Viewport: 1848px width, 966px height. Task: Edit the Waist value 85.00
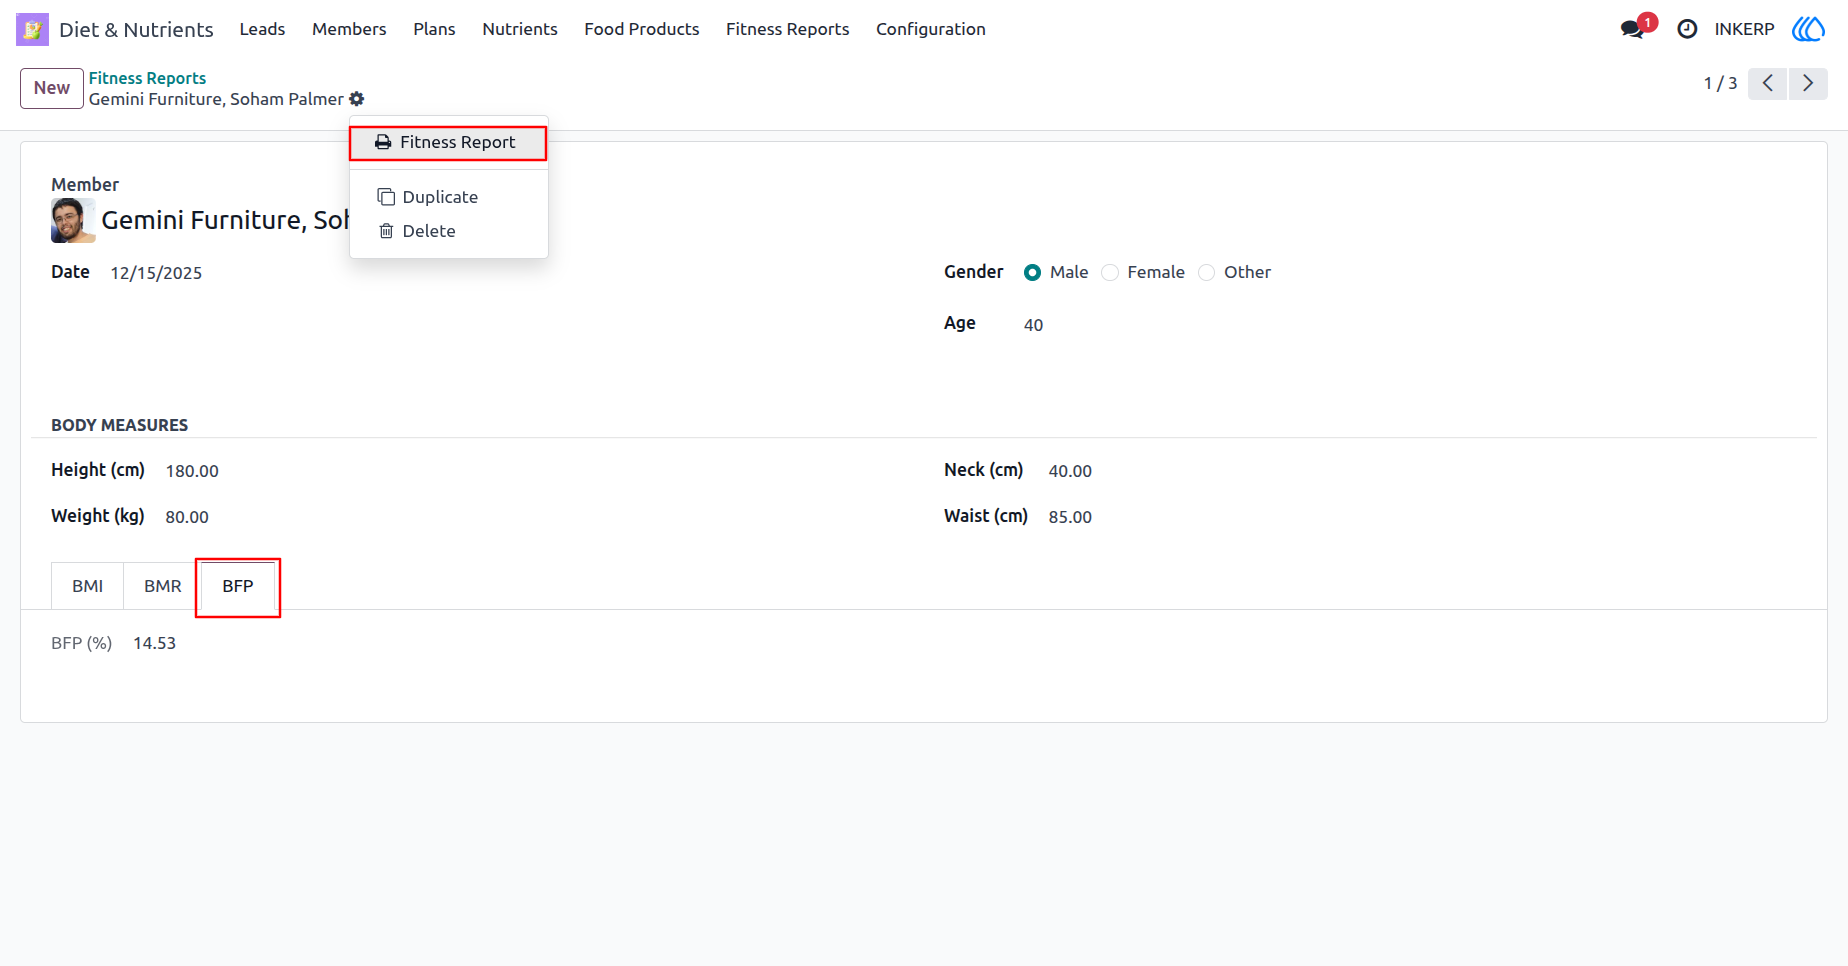point(1070,517)
